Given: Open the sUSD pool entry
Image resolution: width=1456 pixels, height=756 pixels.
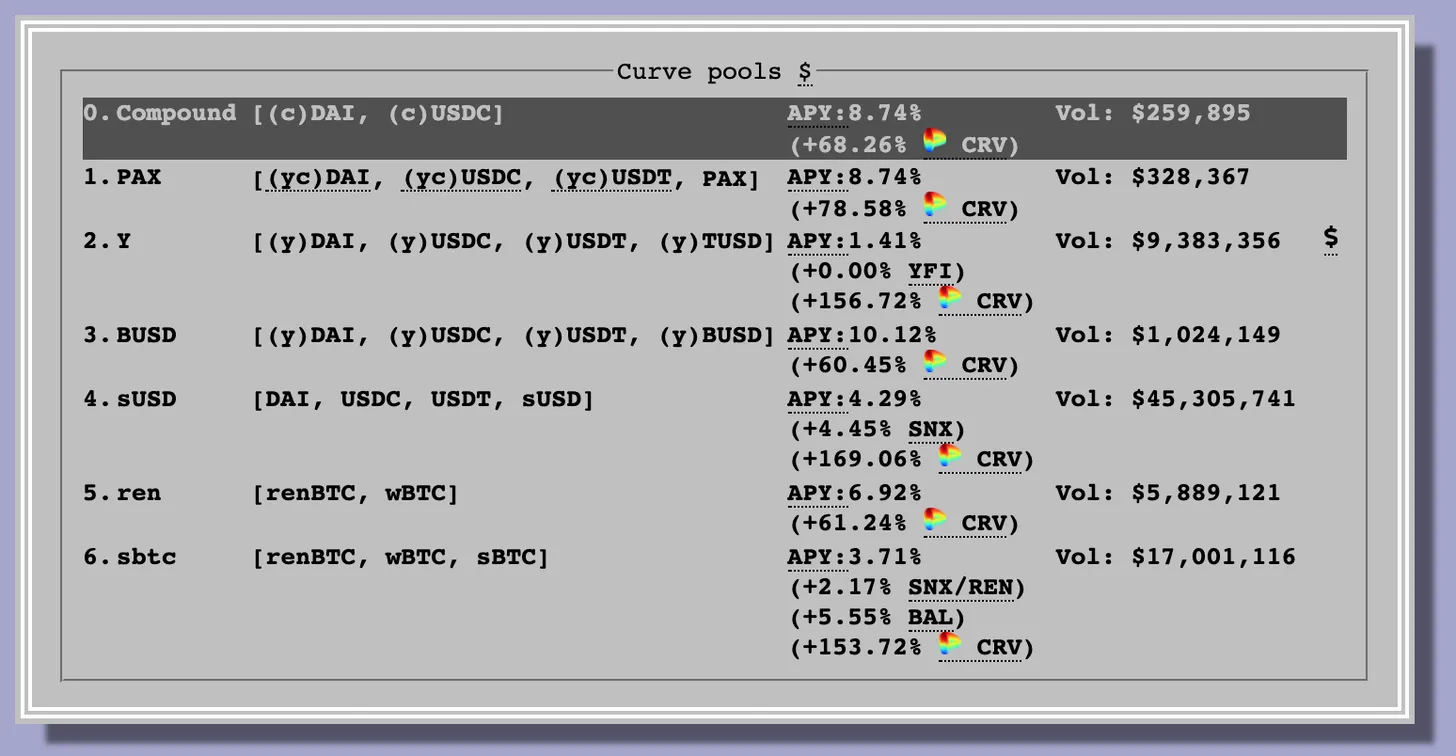Looking at the screenshot, I should coord(146,399).
